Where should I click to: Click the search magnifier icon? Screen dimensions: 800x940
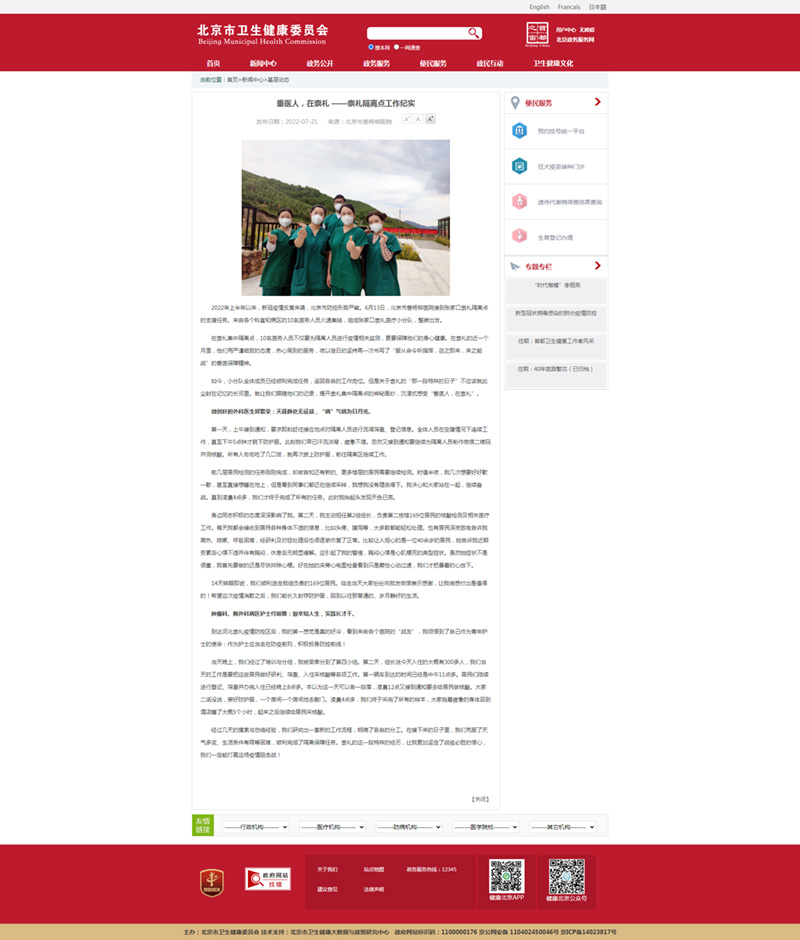tap(474, 33)
